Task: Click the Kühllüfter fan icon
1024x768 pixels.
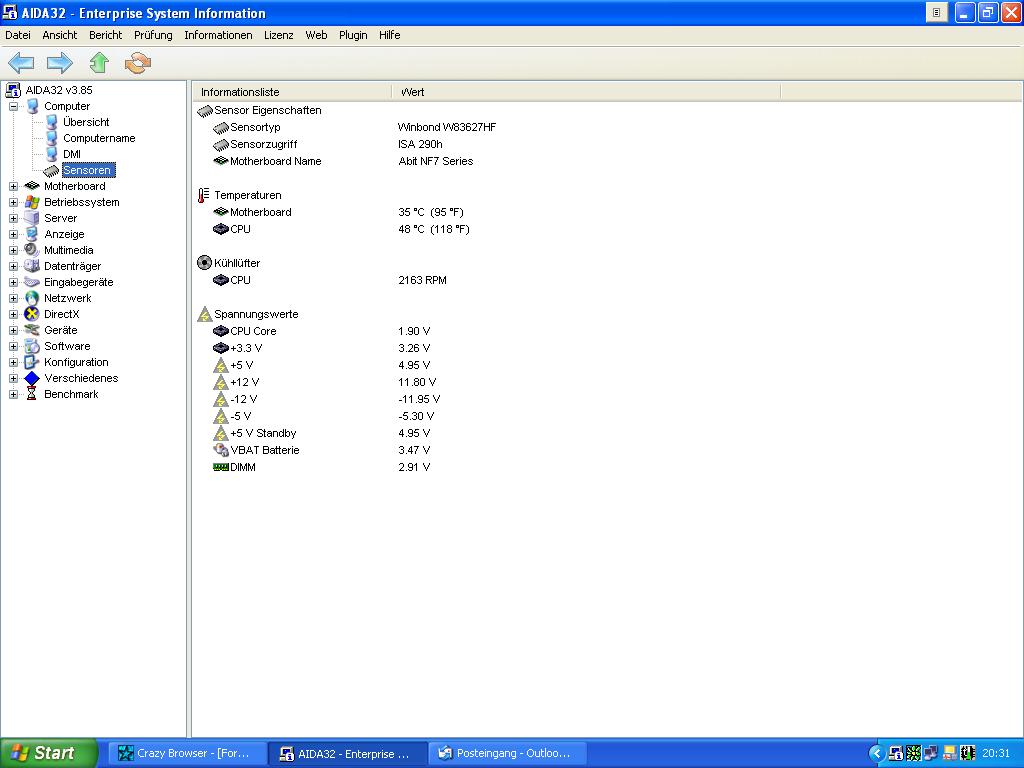Action: 204,263
